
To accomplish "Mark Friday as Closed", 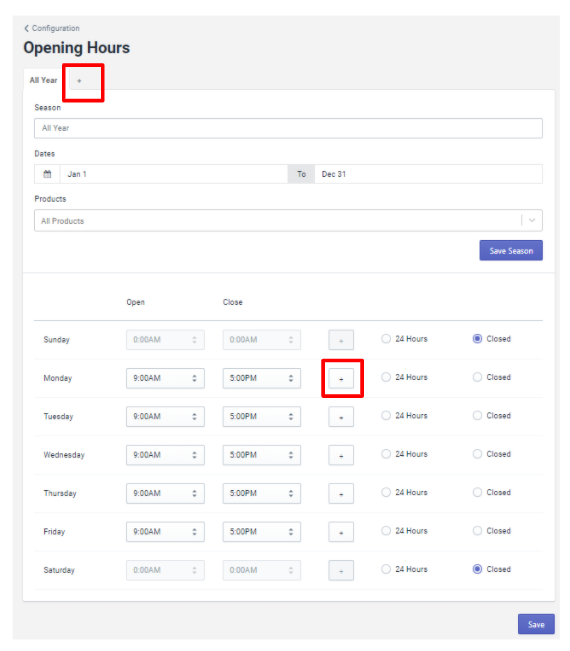I will click(477, 531).
